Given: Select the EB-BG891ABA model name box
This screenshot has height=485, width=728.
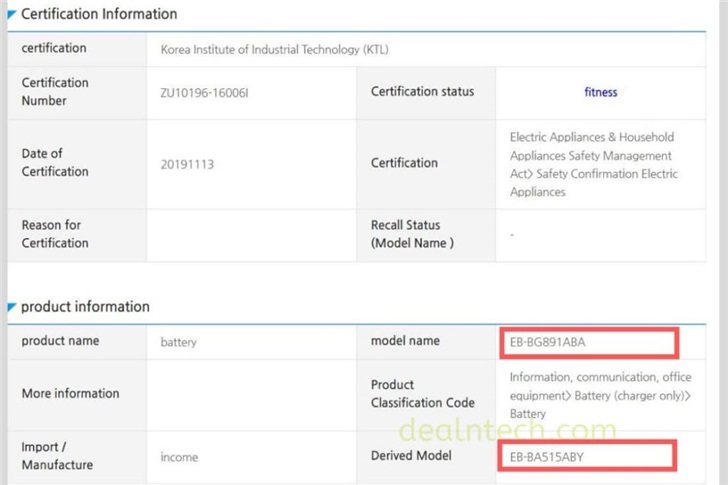Looking at the screenshot, I should pyautogui.click(x=589, y=342).
